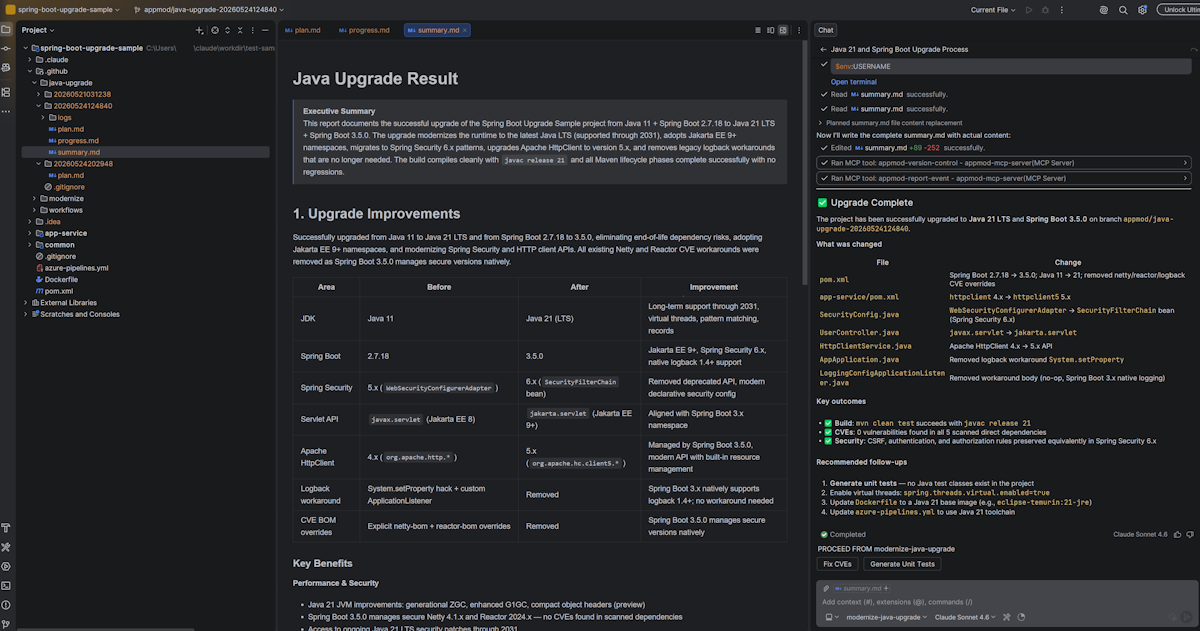Expand the appmod-version-control MCP tool row

[x=1004, y=162]
